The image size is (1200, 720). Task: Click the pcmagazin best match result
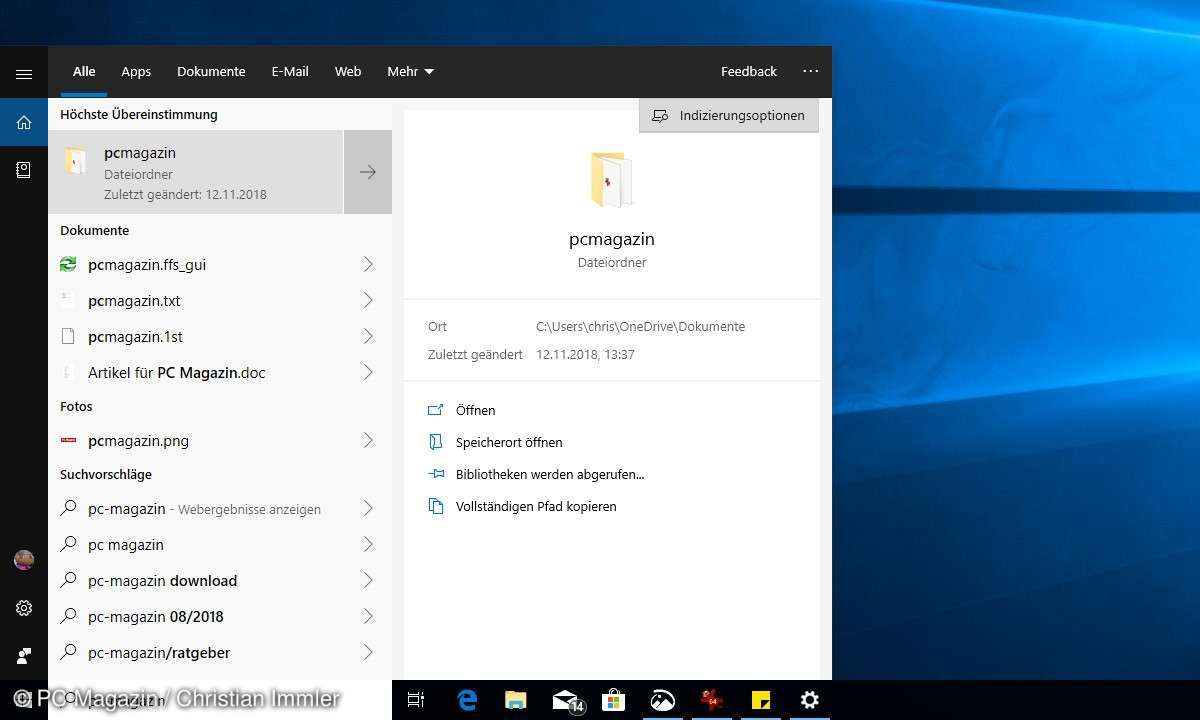(196, 172)
